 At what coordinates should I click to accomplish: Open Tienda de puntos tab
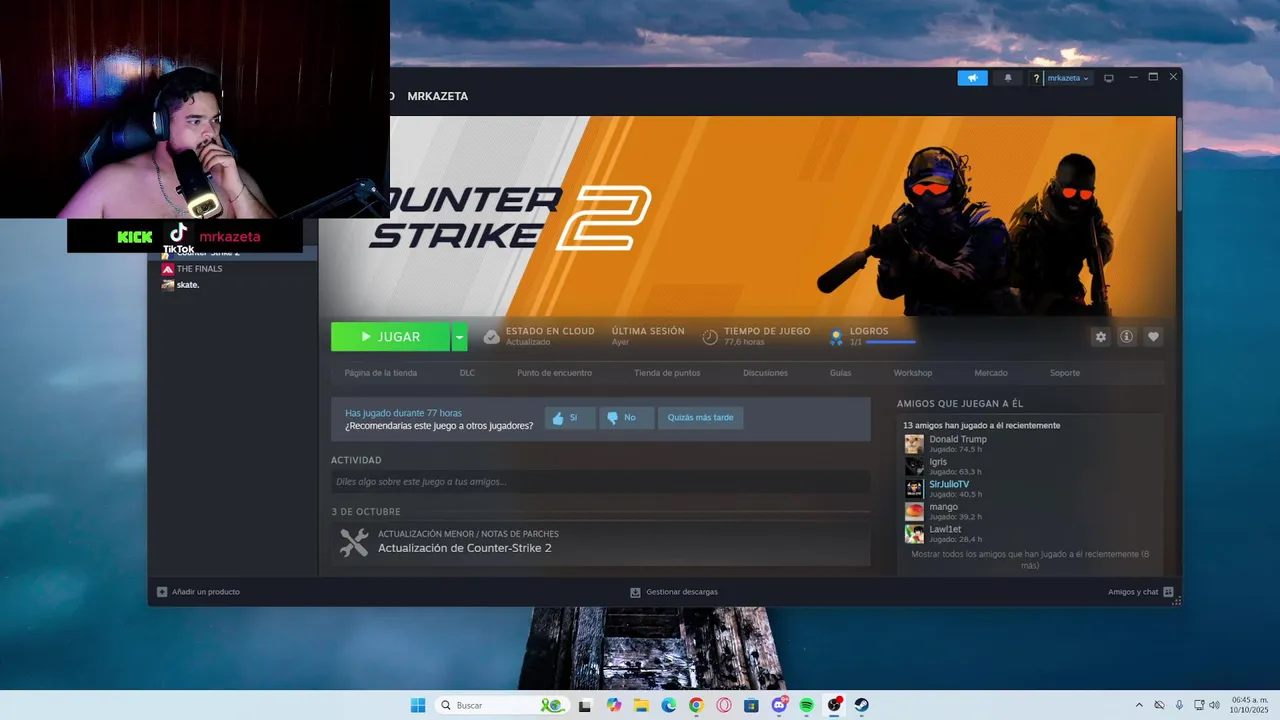(667, 373)
